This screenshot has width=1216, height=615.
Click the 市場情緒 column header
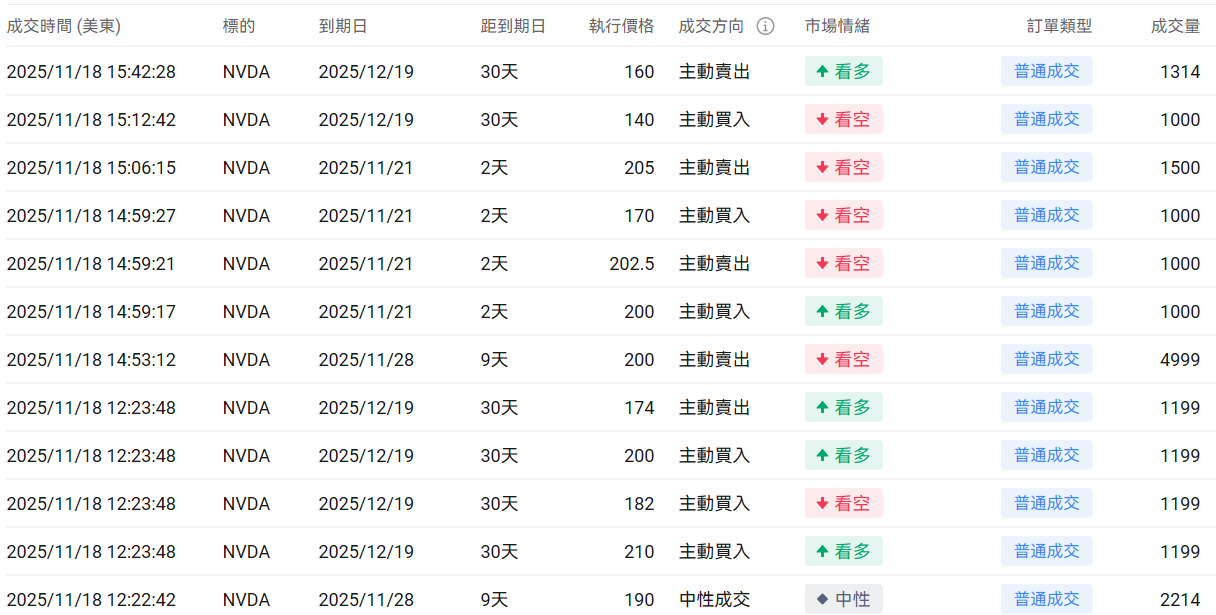pyautogui.click(x=837, y=26)
